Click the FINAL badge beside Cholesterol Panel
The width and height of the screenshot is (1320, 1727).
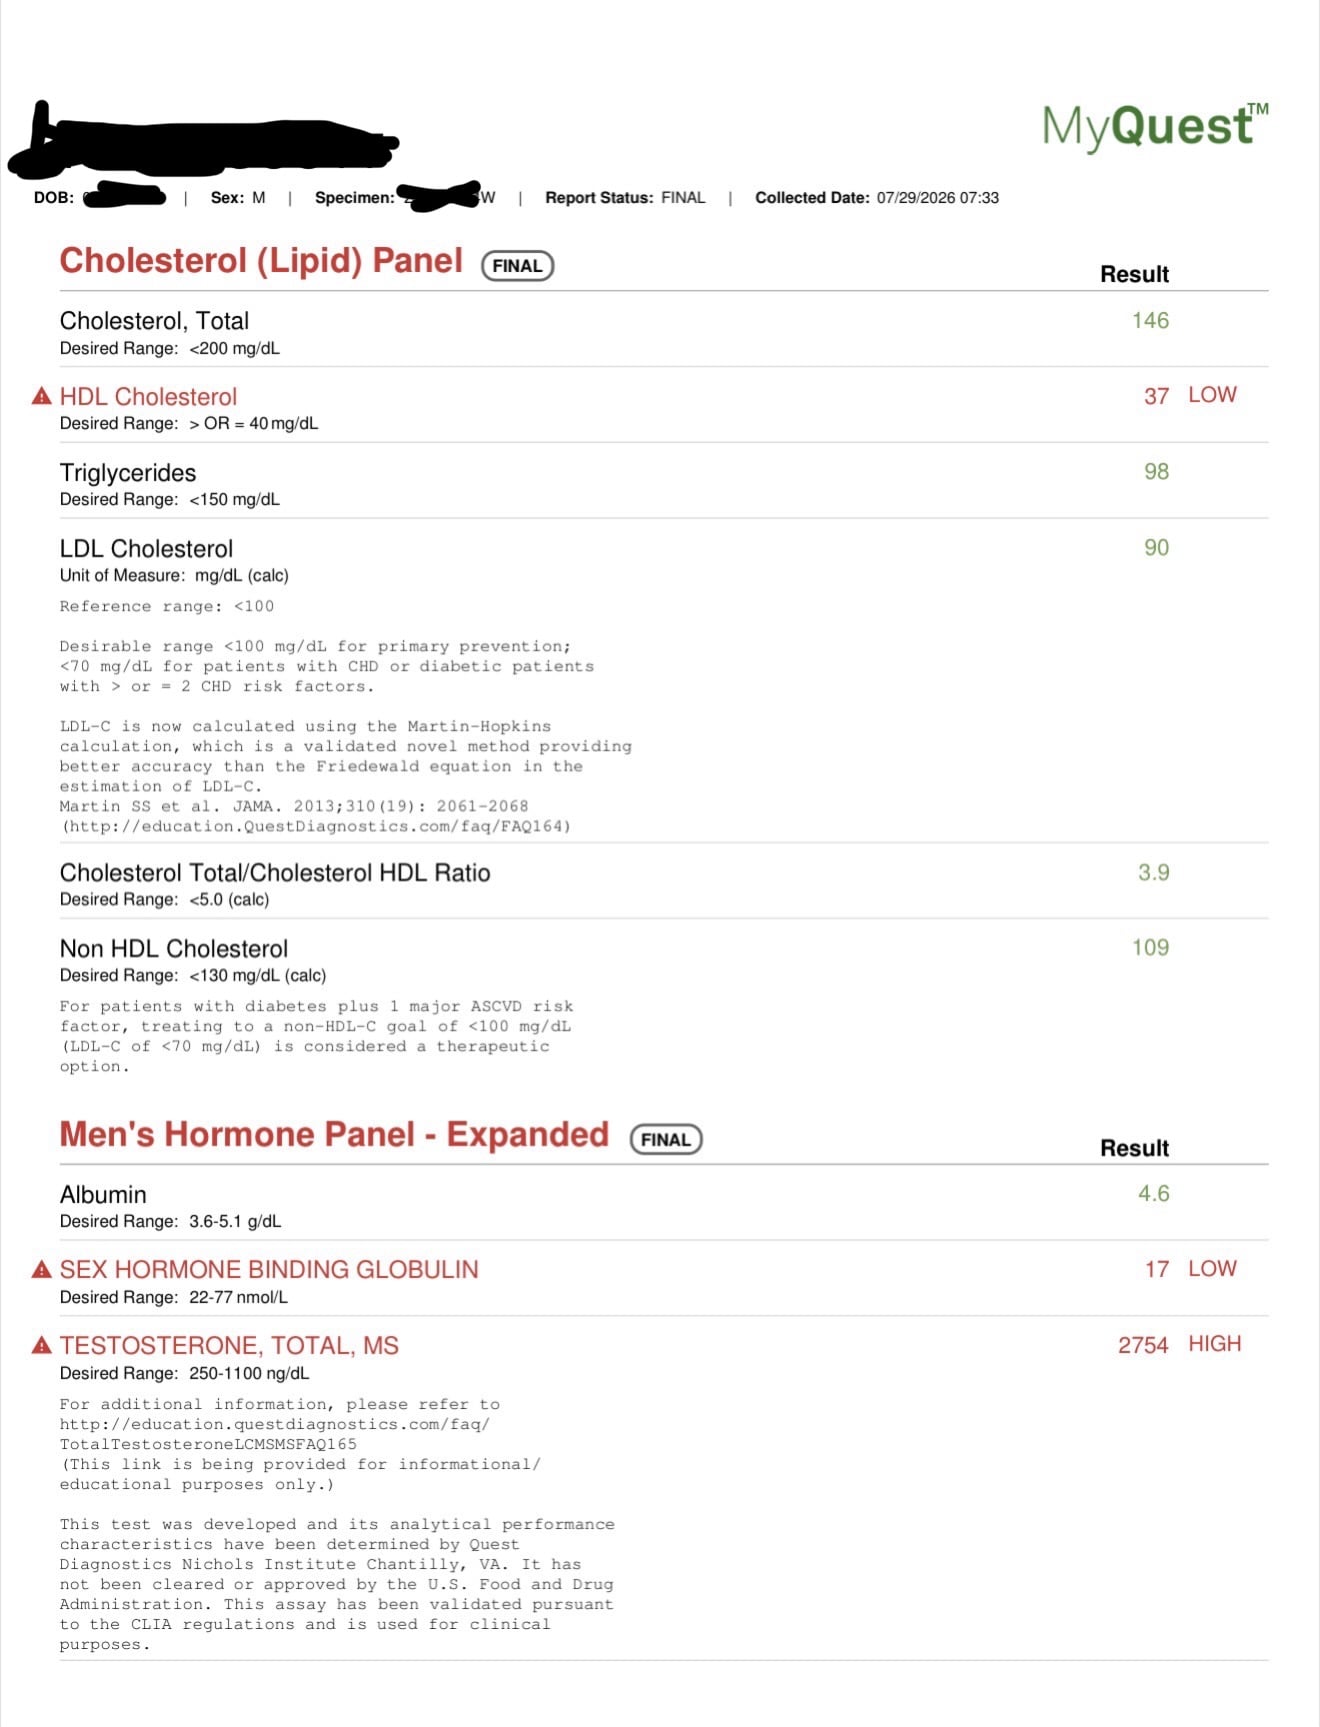[x=517, y=266]
